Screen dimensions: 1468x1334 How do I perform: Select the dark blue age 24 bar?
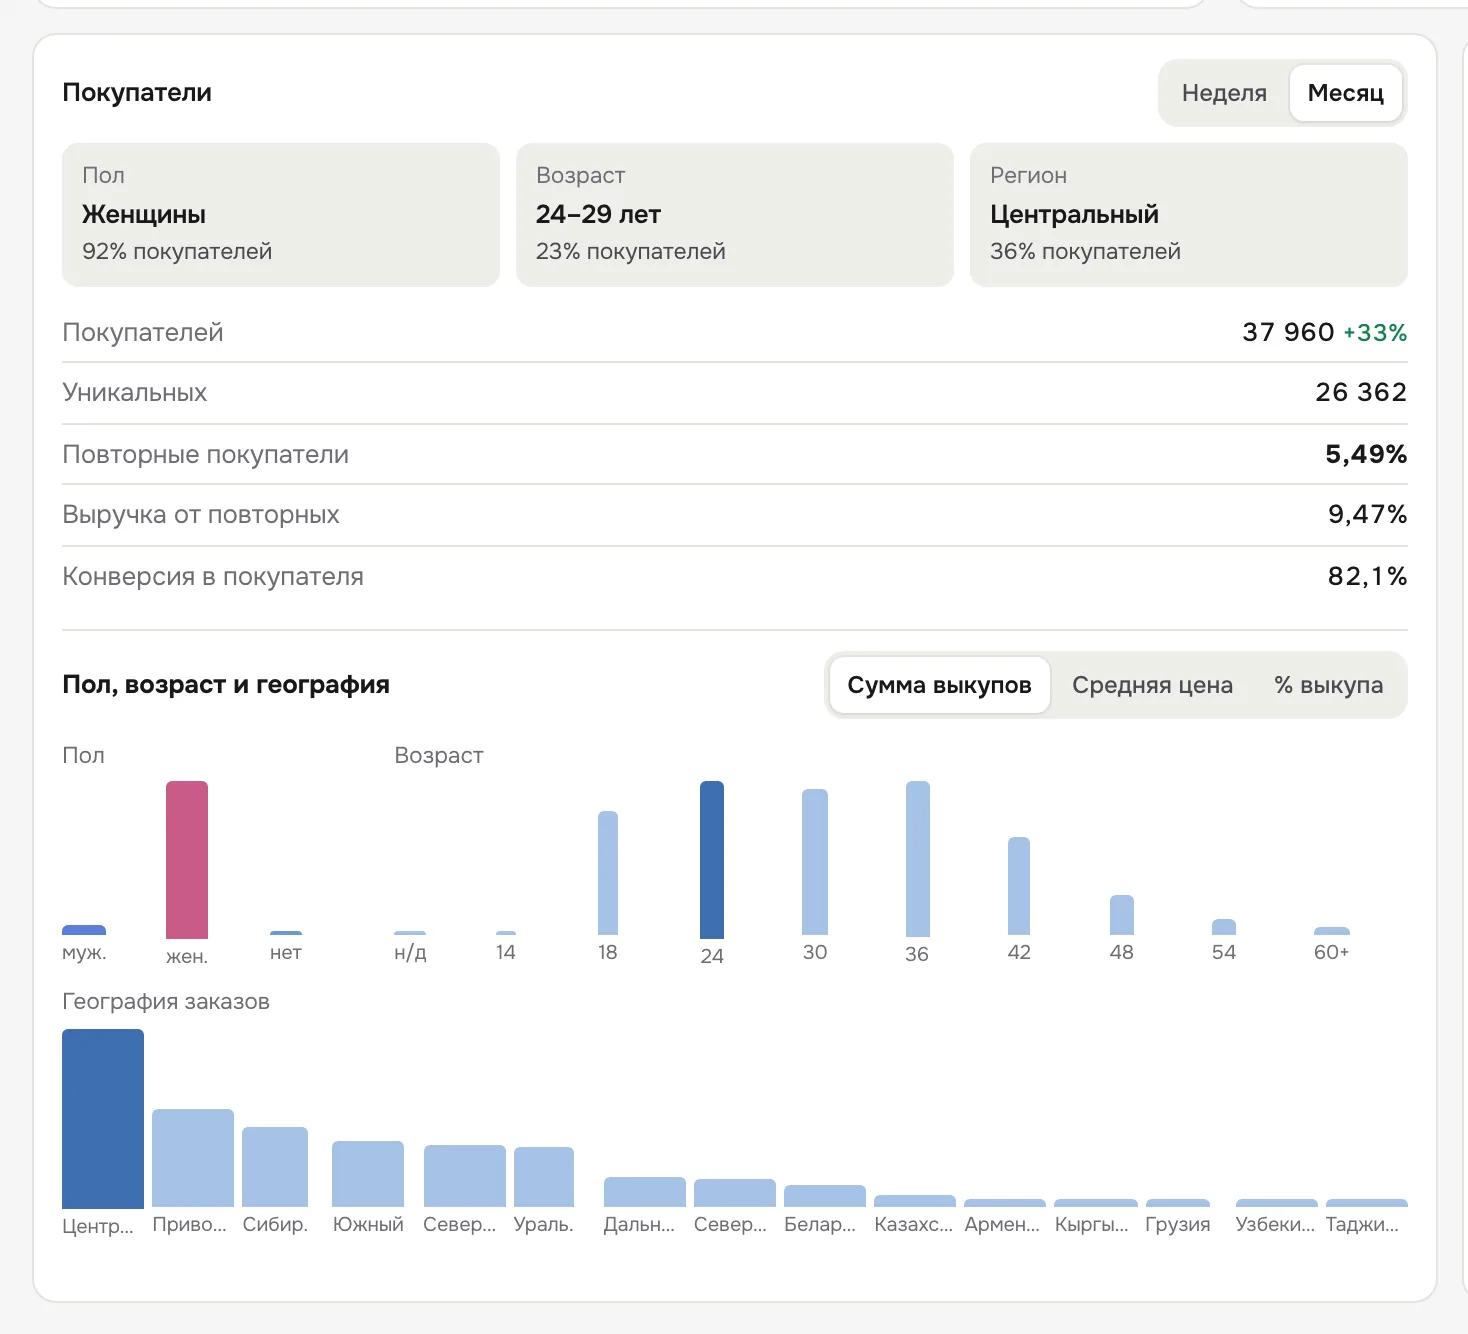712,860
